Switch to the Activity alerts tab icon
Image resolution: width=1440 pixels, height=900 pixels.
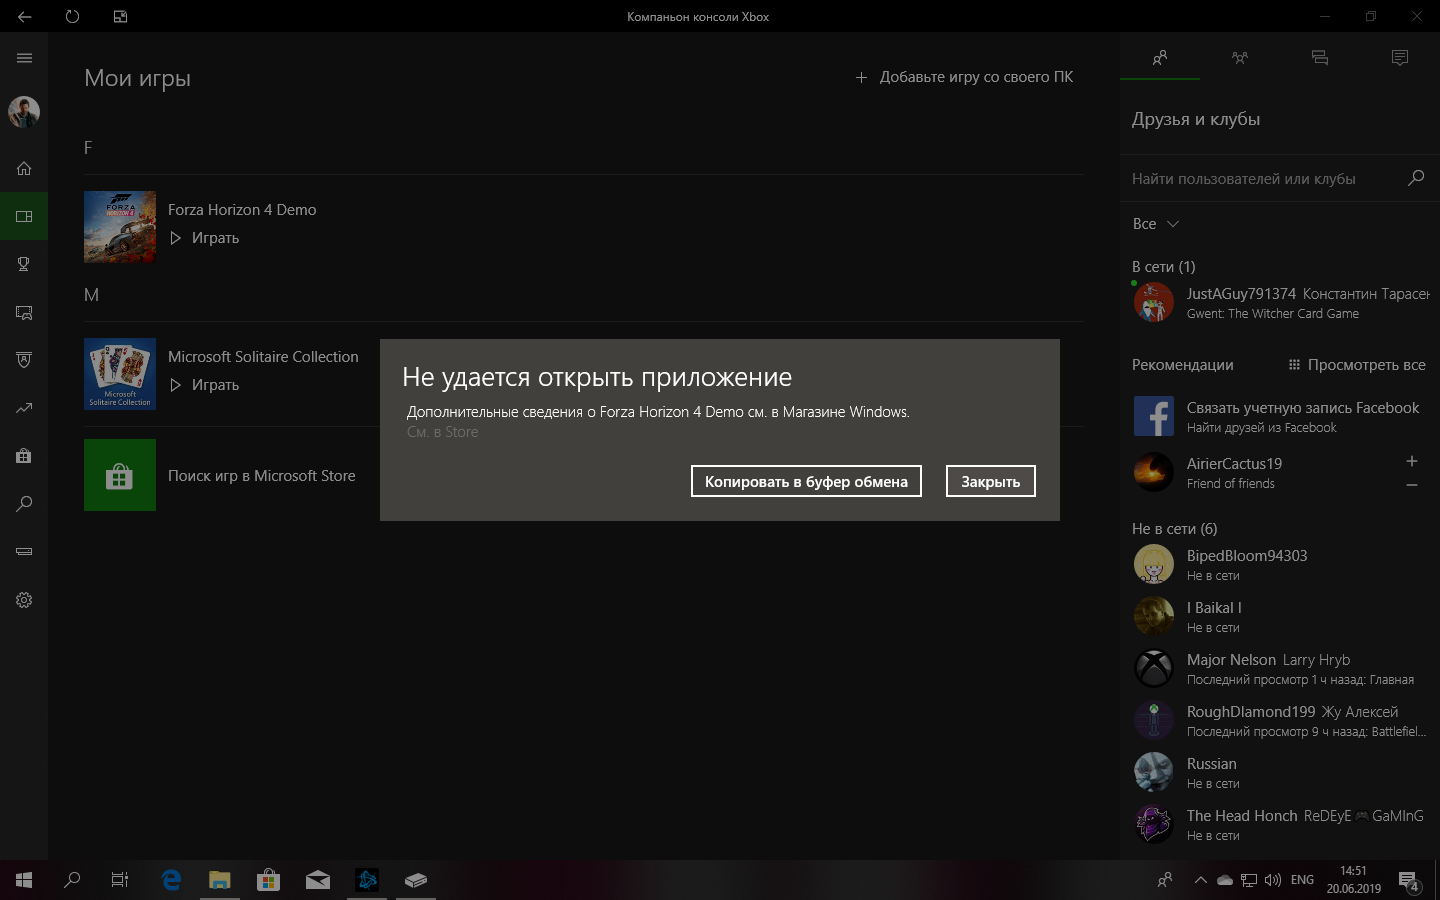1400,58
